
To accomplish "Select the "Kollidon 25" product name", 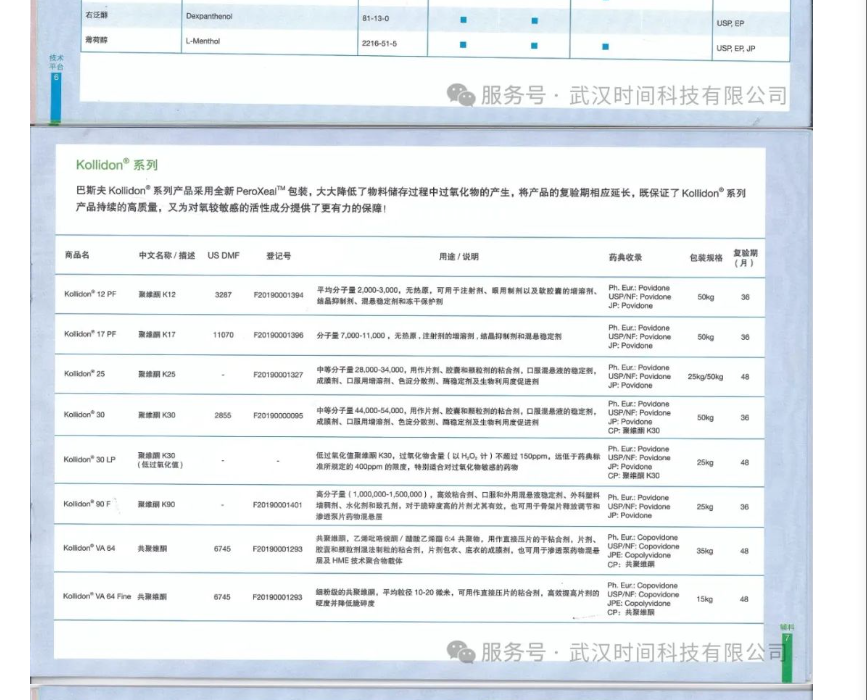I will pyautogui.click(x=84, y=374).
